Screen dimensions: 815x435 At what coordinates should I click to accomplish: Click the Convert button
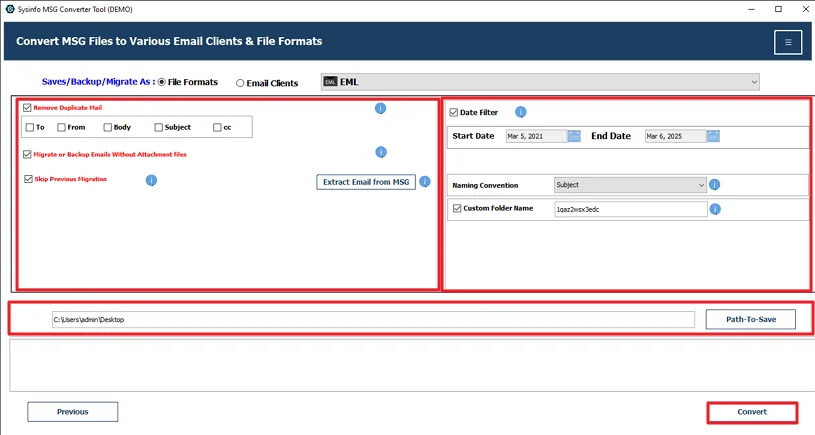[x=752, y=412]
